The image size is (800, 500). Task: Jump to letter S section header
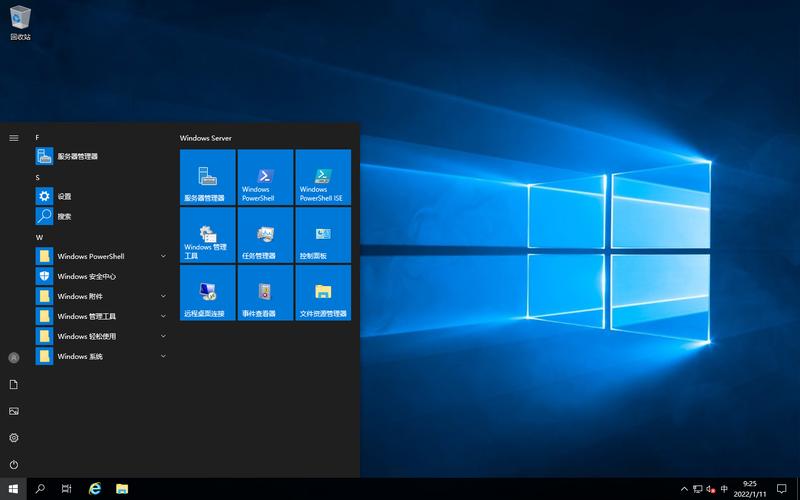37,177
